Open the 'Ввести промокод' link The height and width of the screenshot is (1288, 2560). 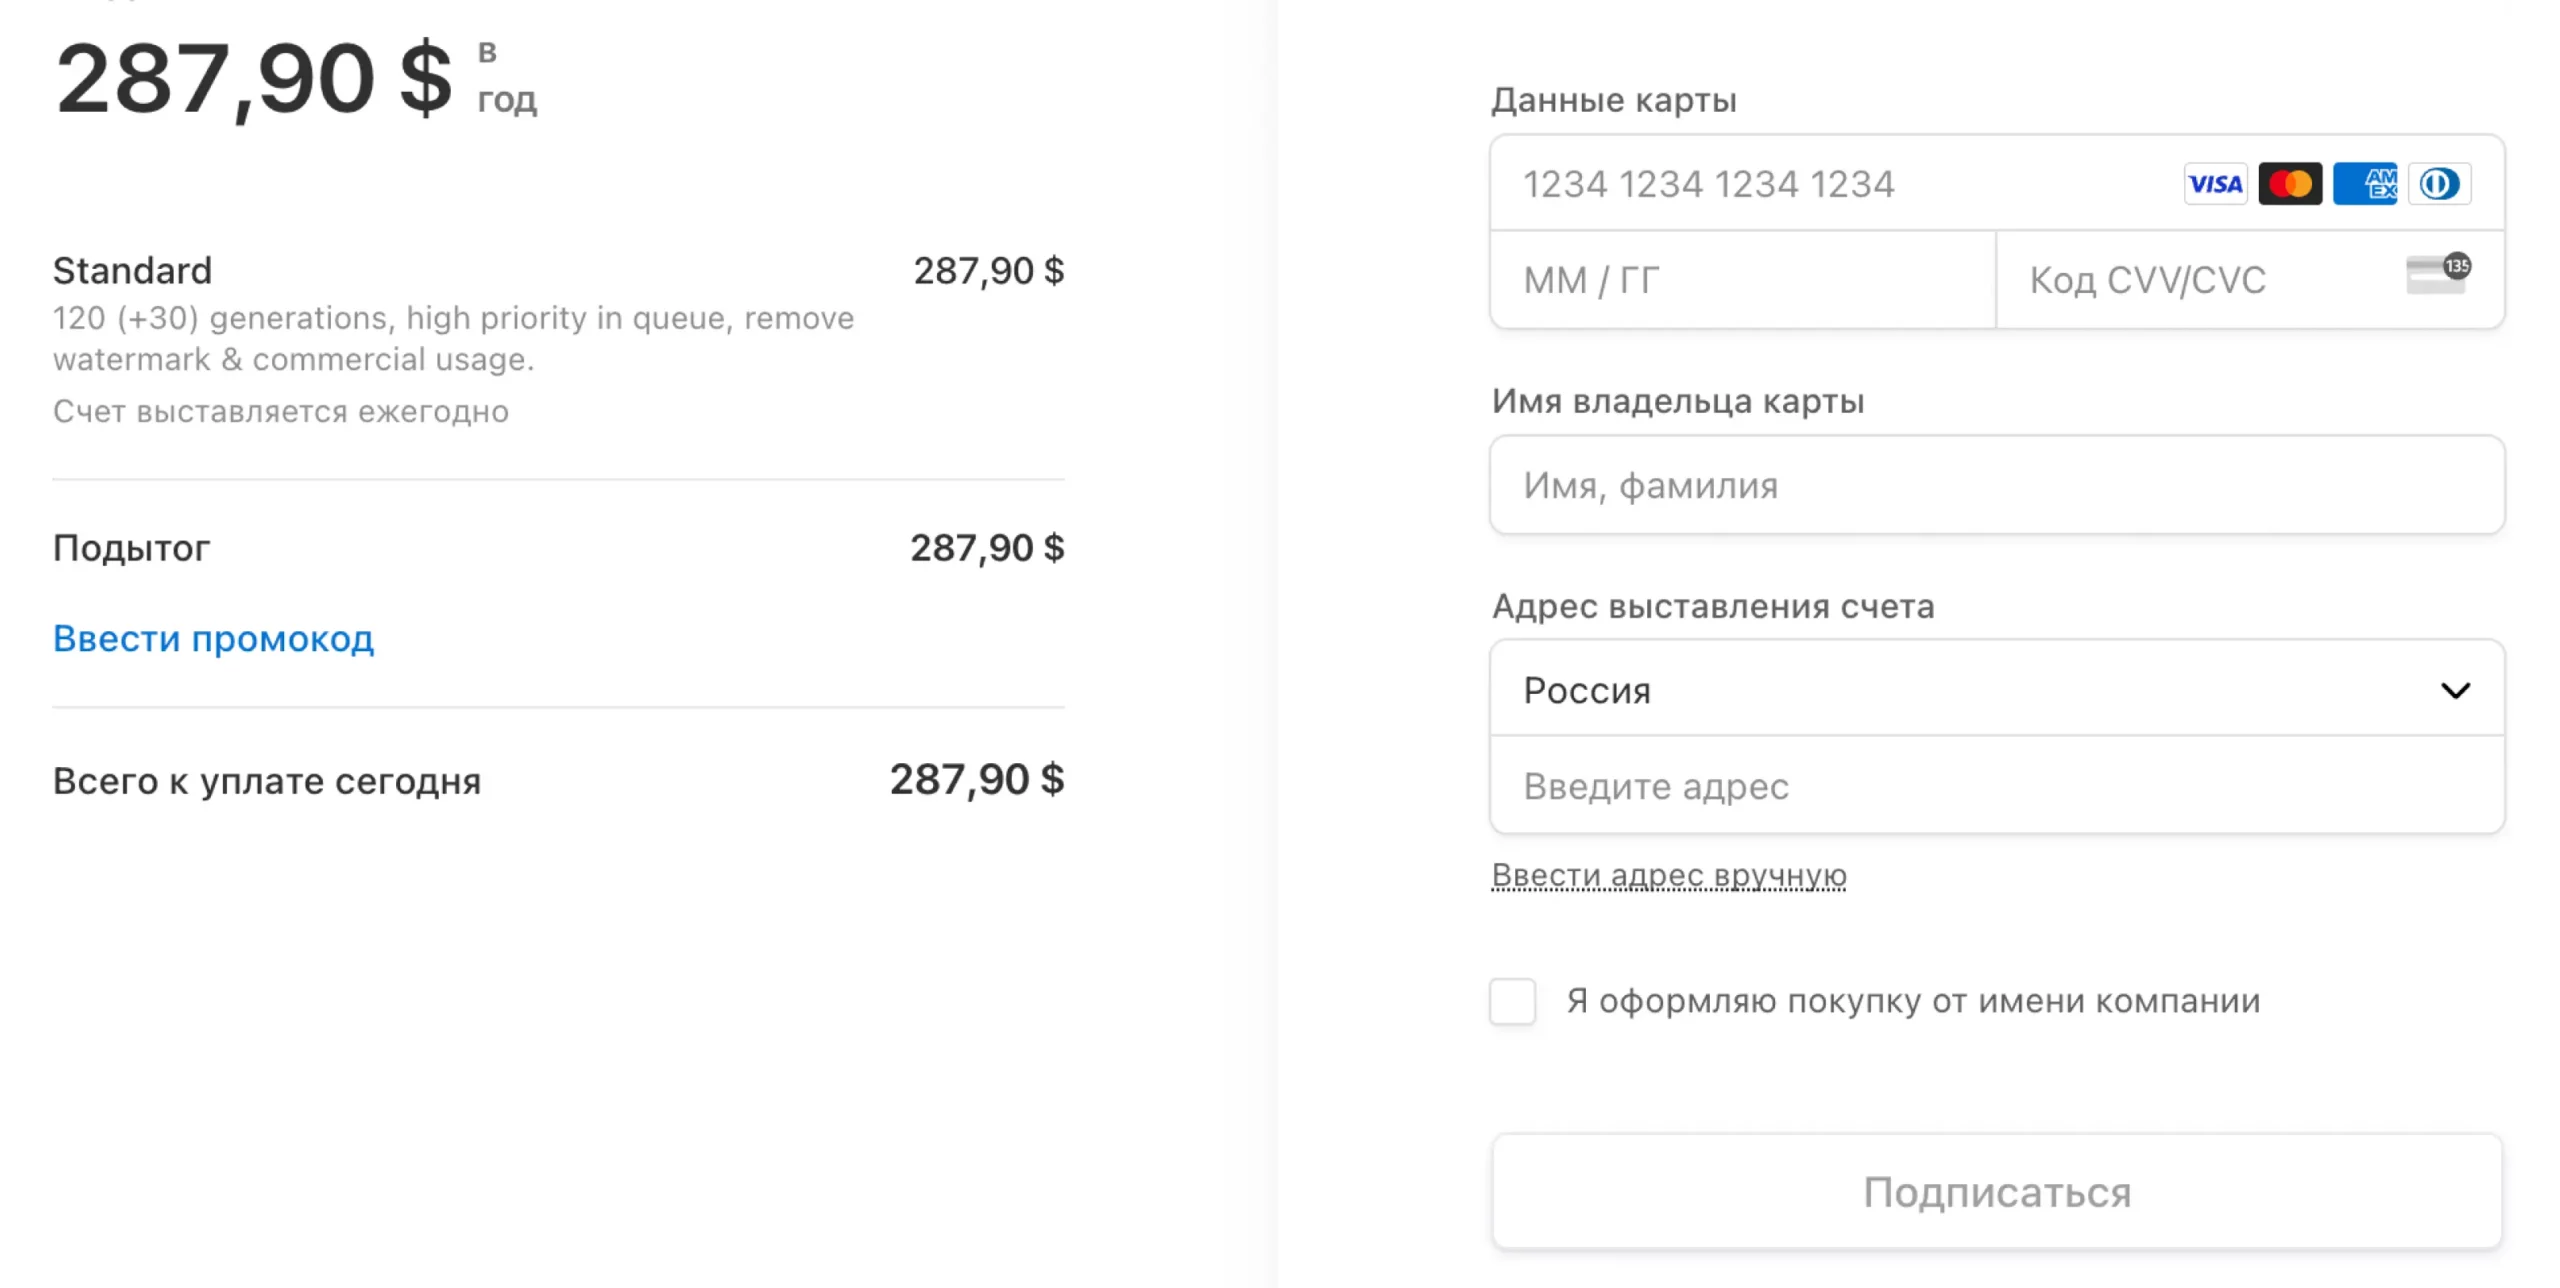(x=213, y=639)
